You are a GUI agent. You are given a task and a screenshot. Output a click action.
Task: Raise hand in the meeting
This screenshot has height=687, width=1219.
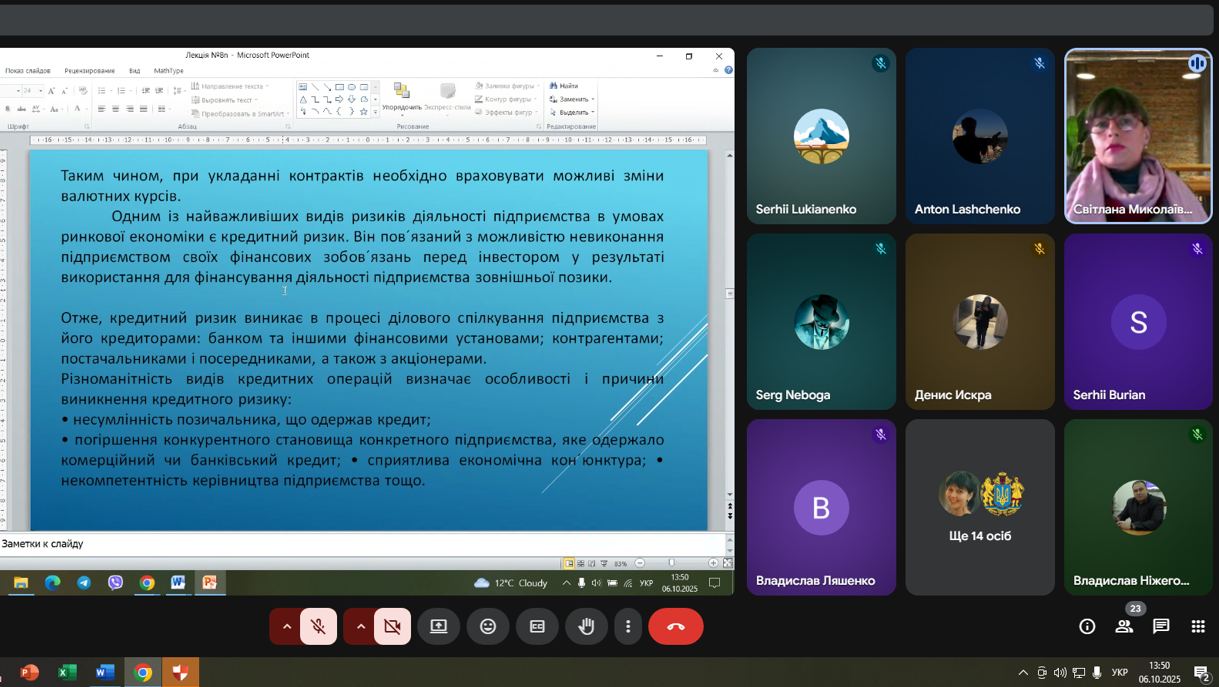tap(587, 626)
